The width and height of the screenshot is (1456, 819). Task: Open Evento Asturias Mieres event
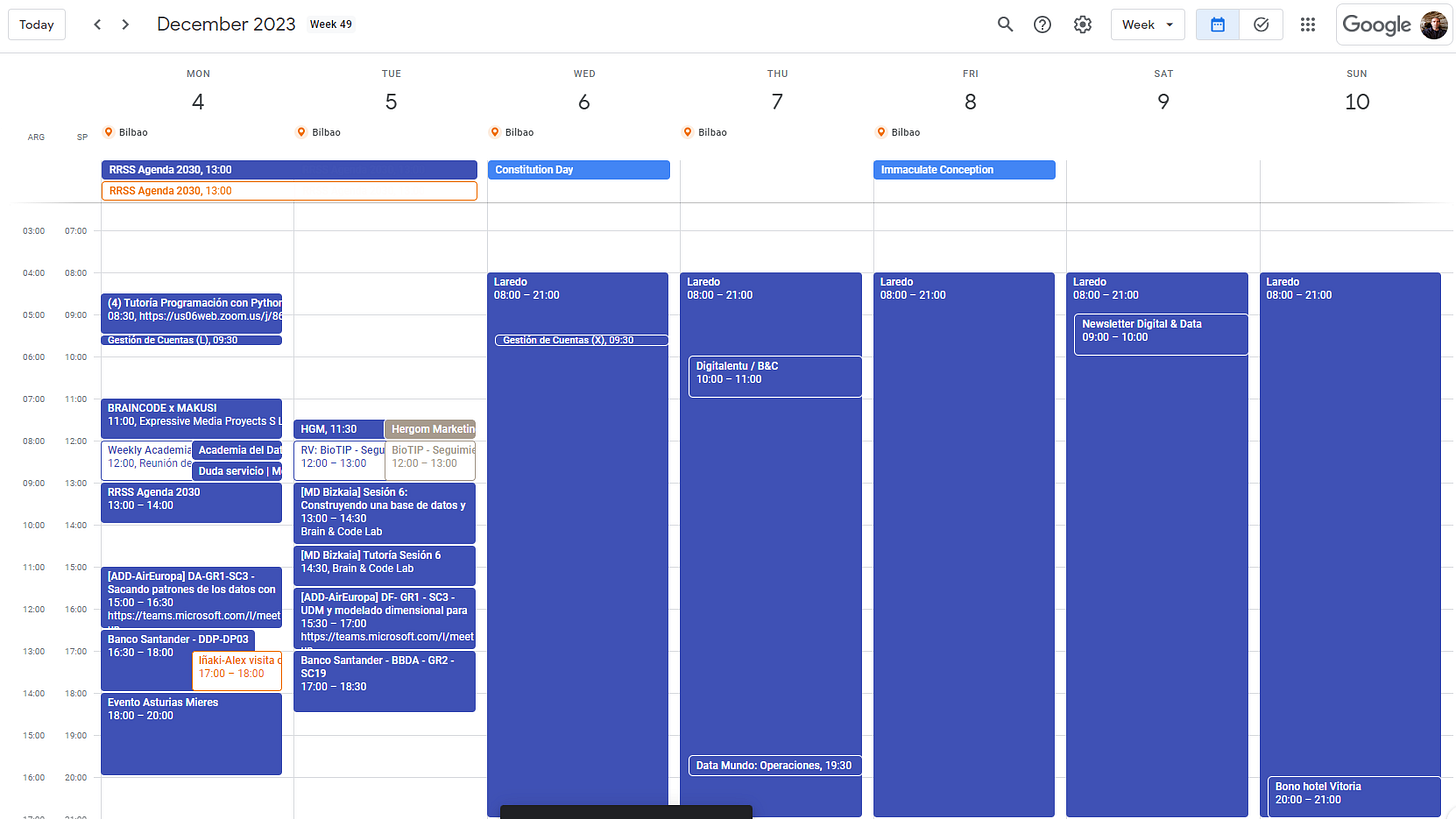coord(191,733)
